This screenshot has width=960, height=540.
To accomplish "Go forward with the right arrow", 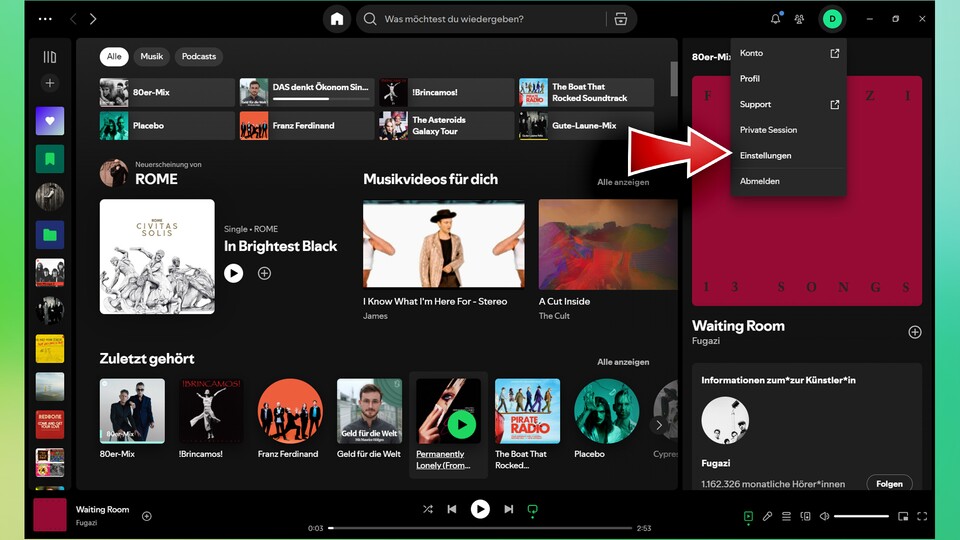I will pyautogui.click(x=93, y=19).
